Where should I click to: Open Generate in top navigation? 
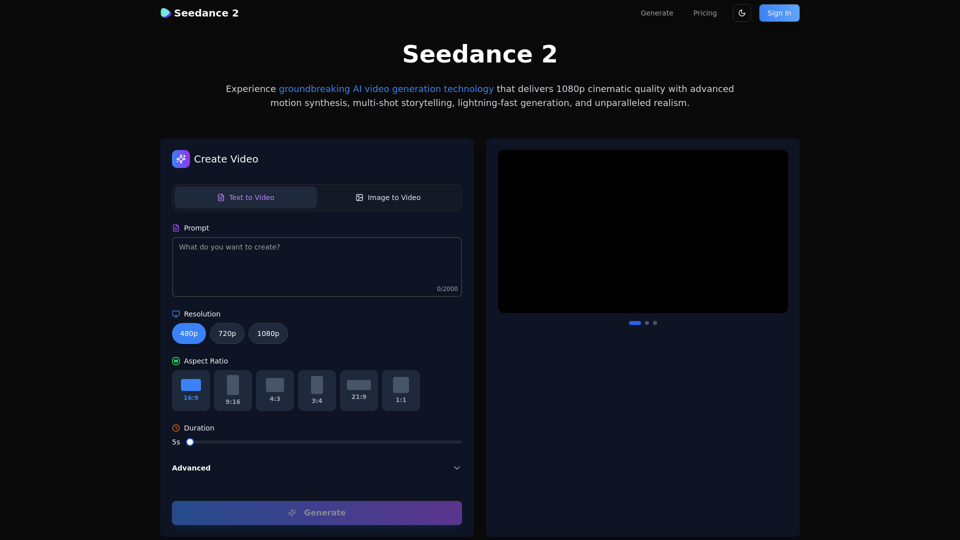click(656, 13)
